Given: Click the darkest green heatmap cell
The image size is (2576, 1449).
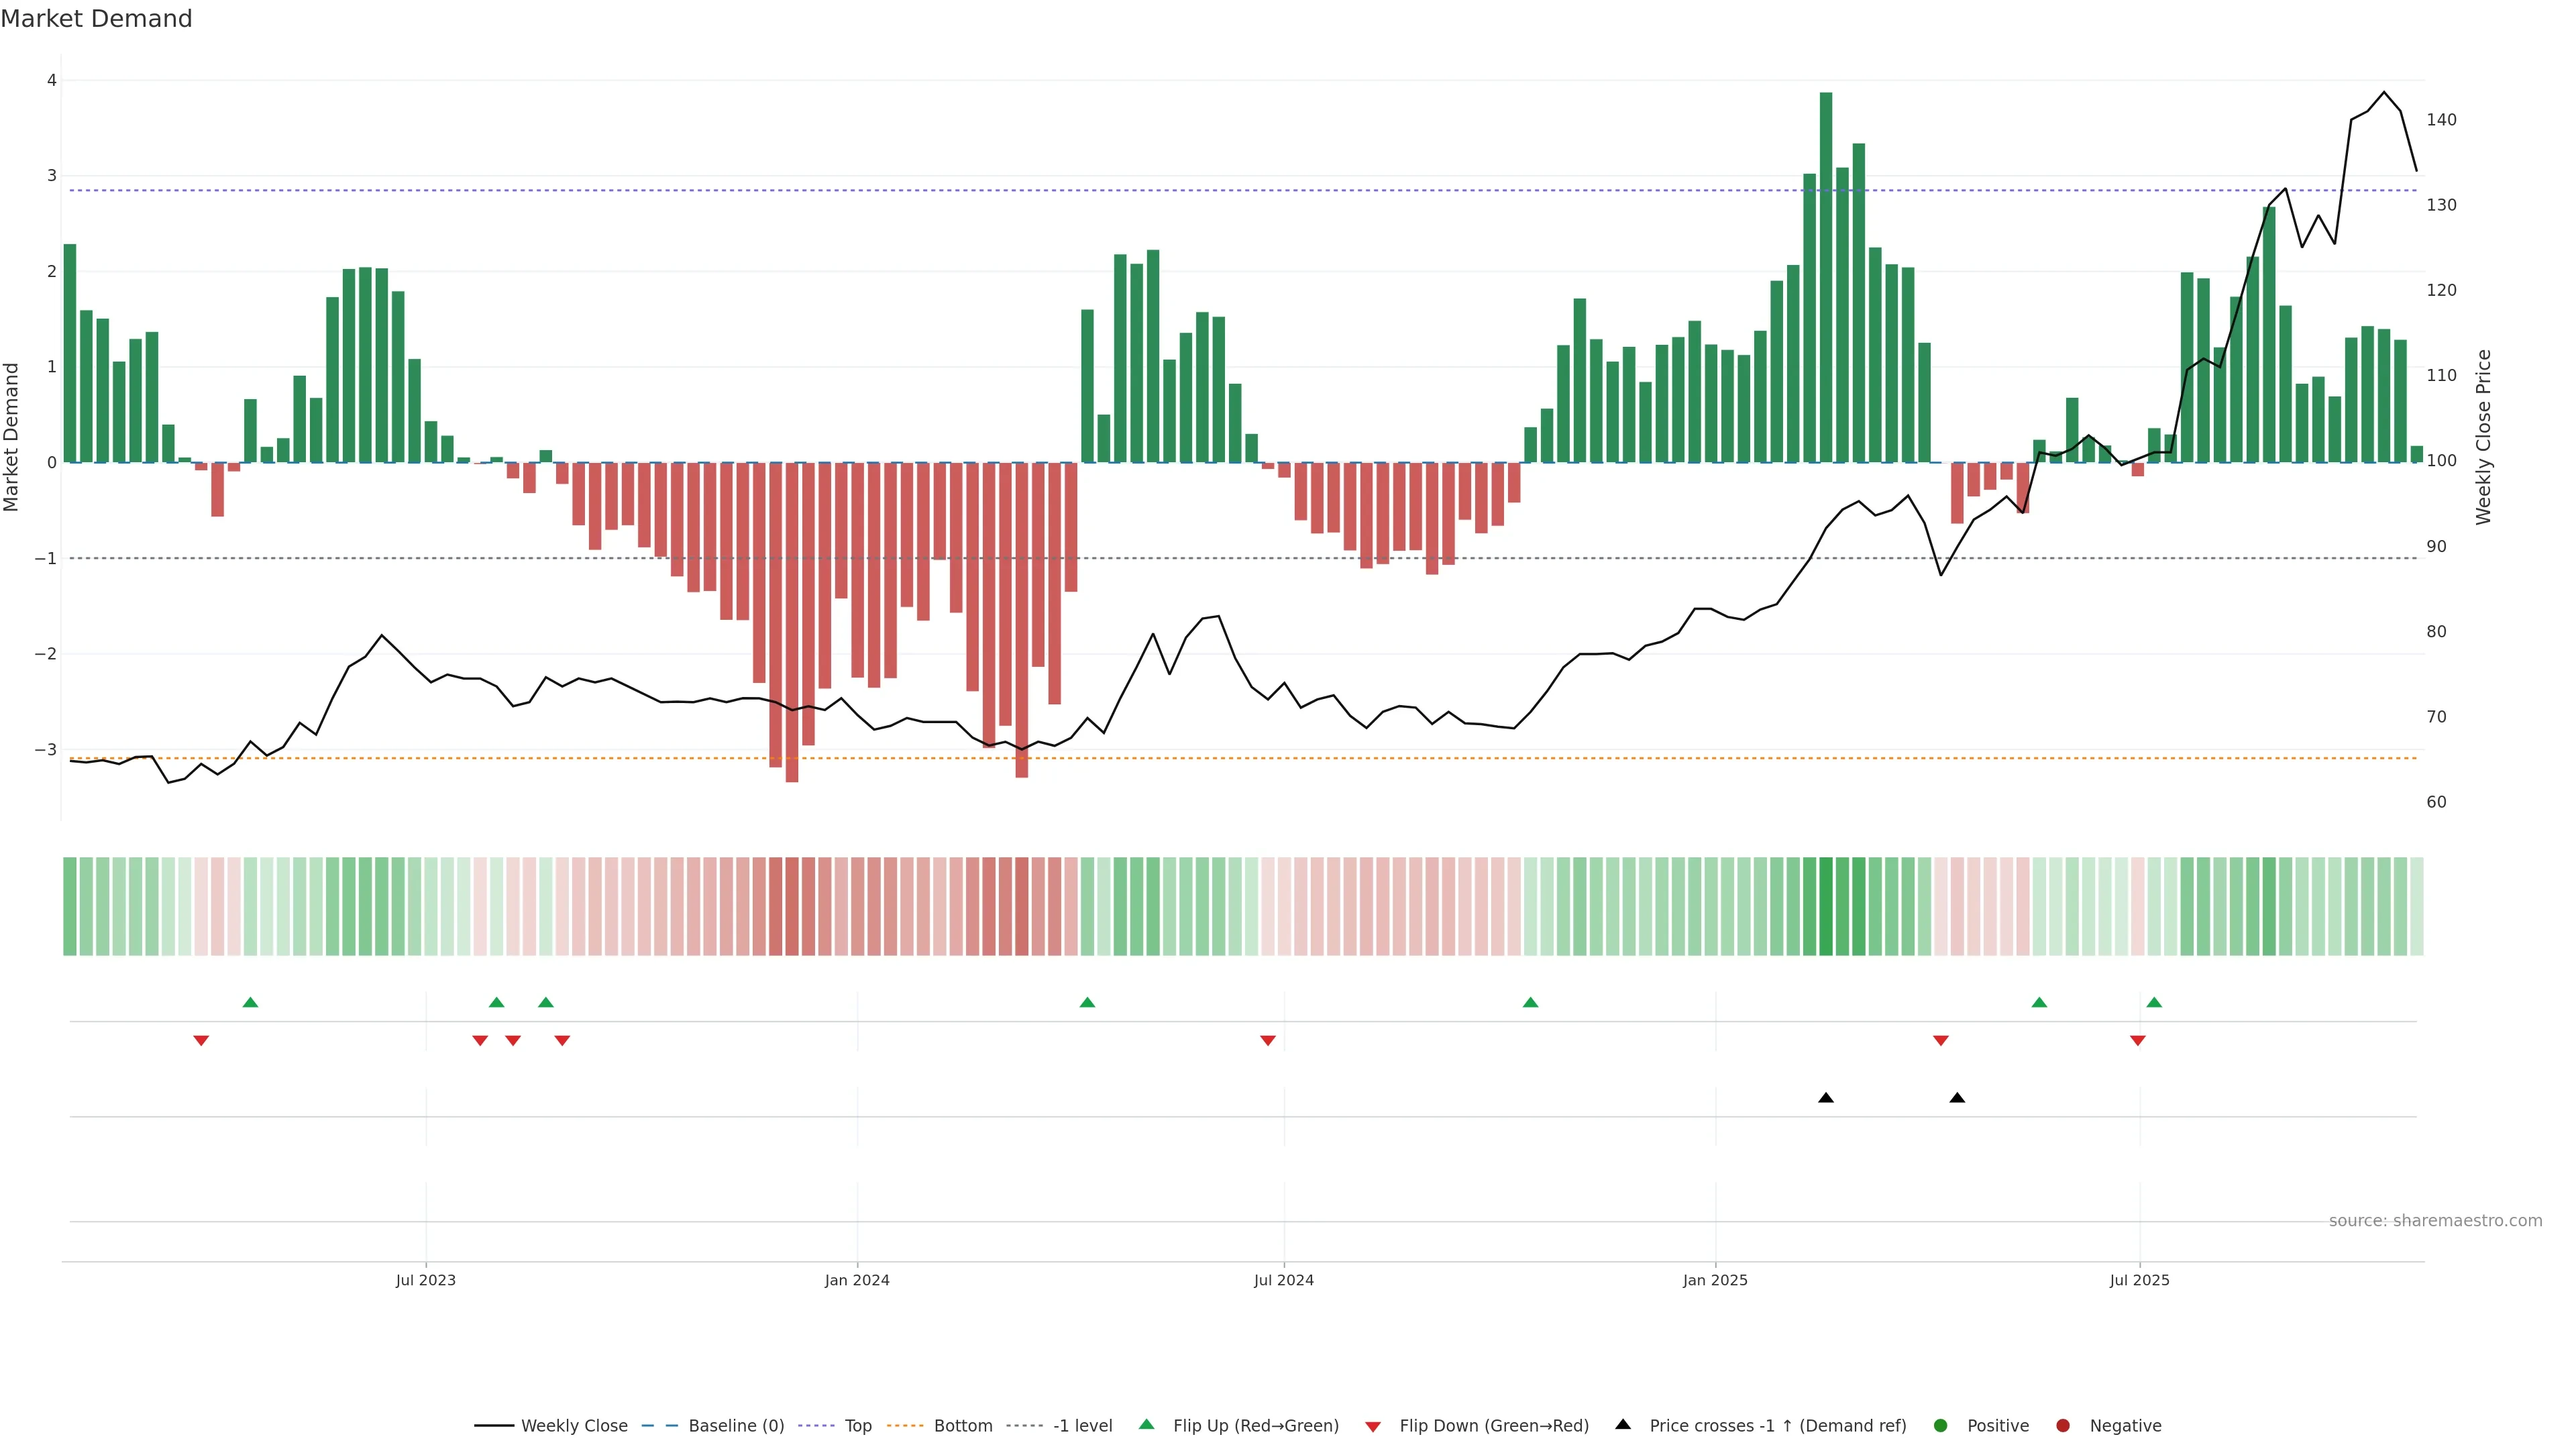Looking at the screenshot, I should (x=1826, y=906).
